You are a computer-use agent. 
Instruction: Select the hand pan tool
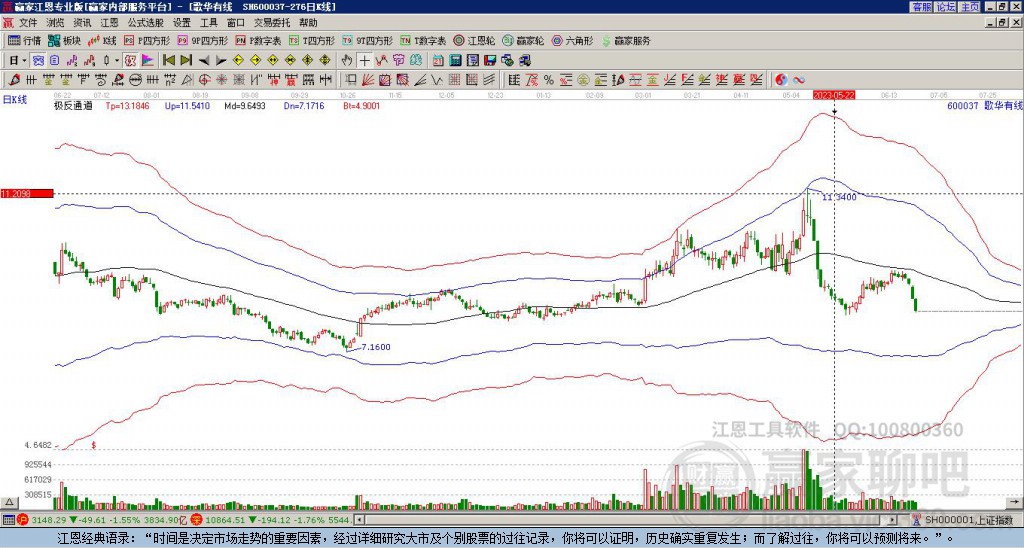[x=347, y=61]
